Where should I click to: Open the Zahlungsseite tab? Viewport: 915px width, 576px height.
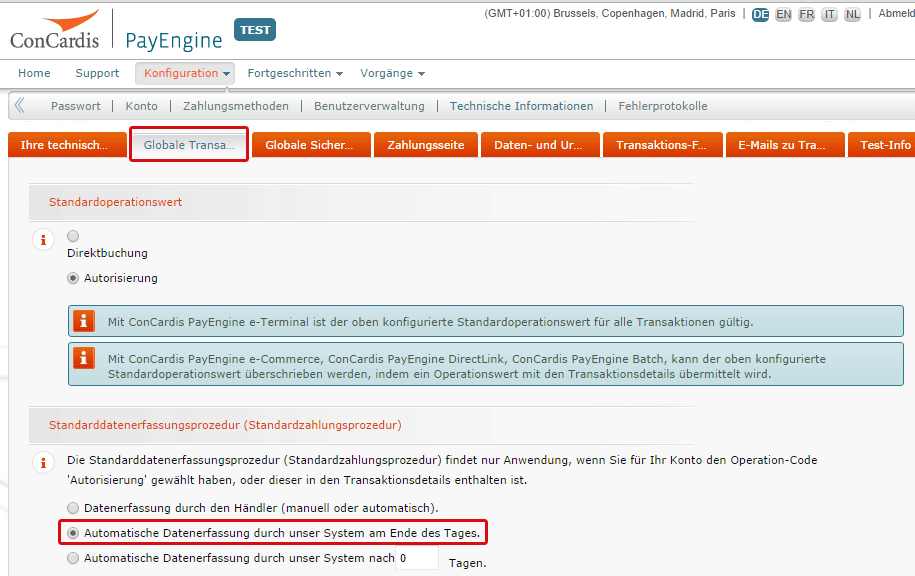426,145
